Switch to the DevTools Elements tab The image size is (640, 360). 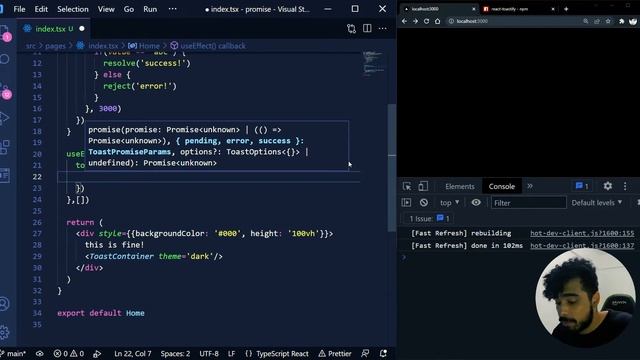[460, 187]
